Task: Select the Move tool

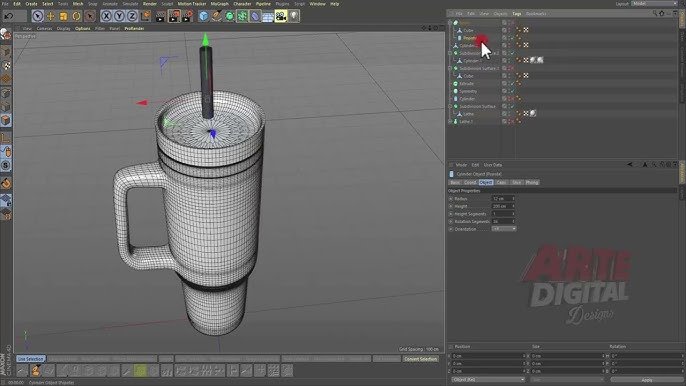Action: click(50, 17)
